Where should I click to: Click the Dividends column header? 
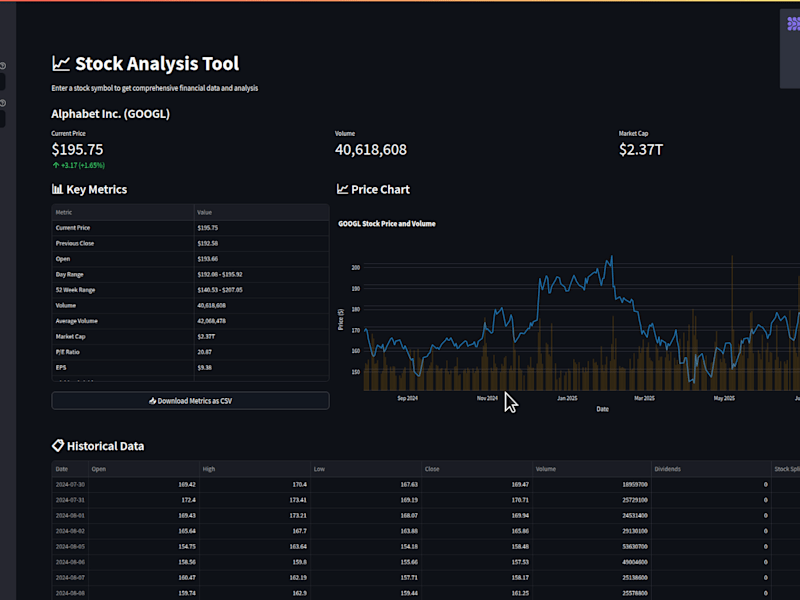(x=711, y=469)
